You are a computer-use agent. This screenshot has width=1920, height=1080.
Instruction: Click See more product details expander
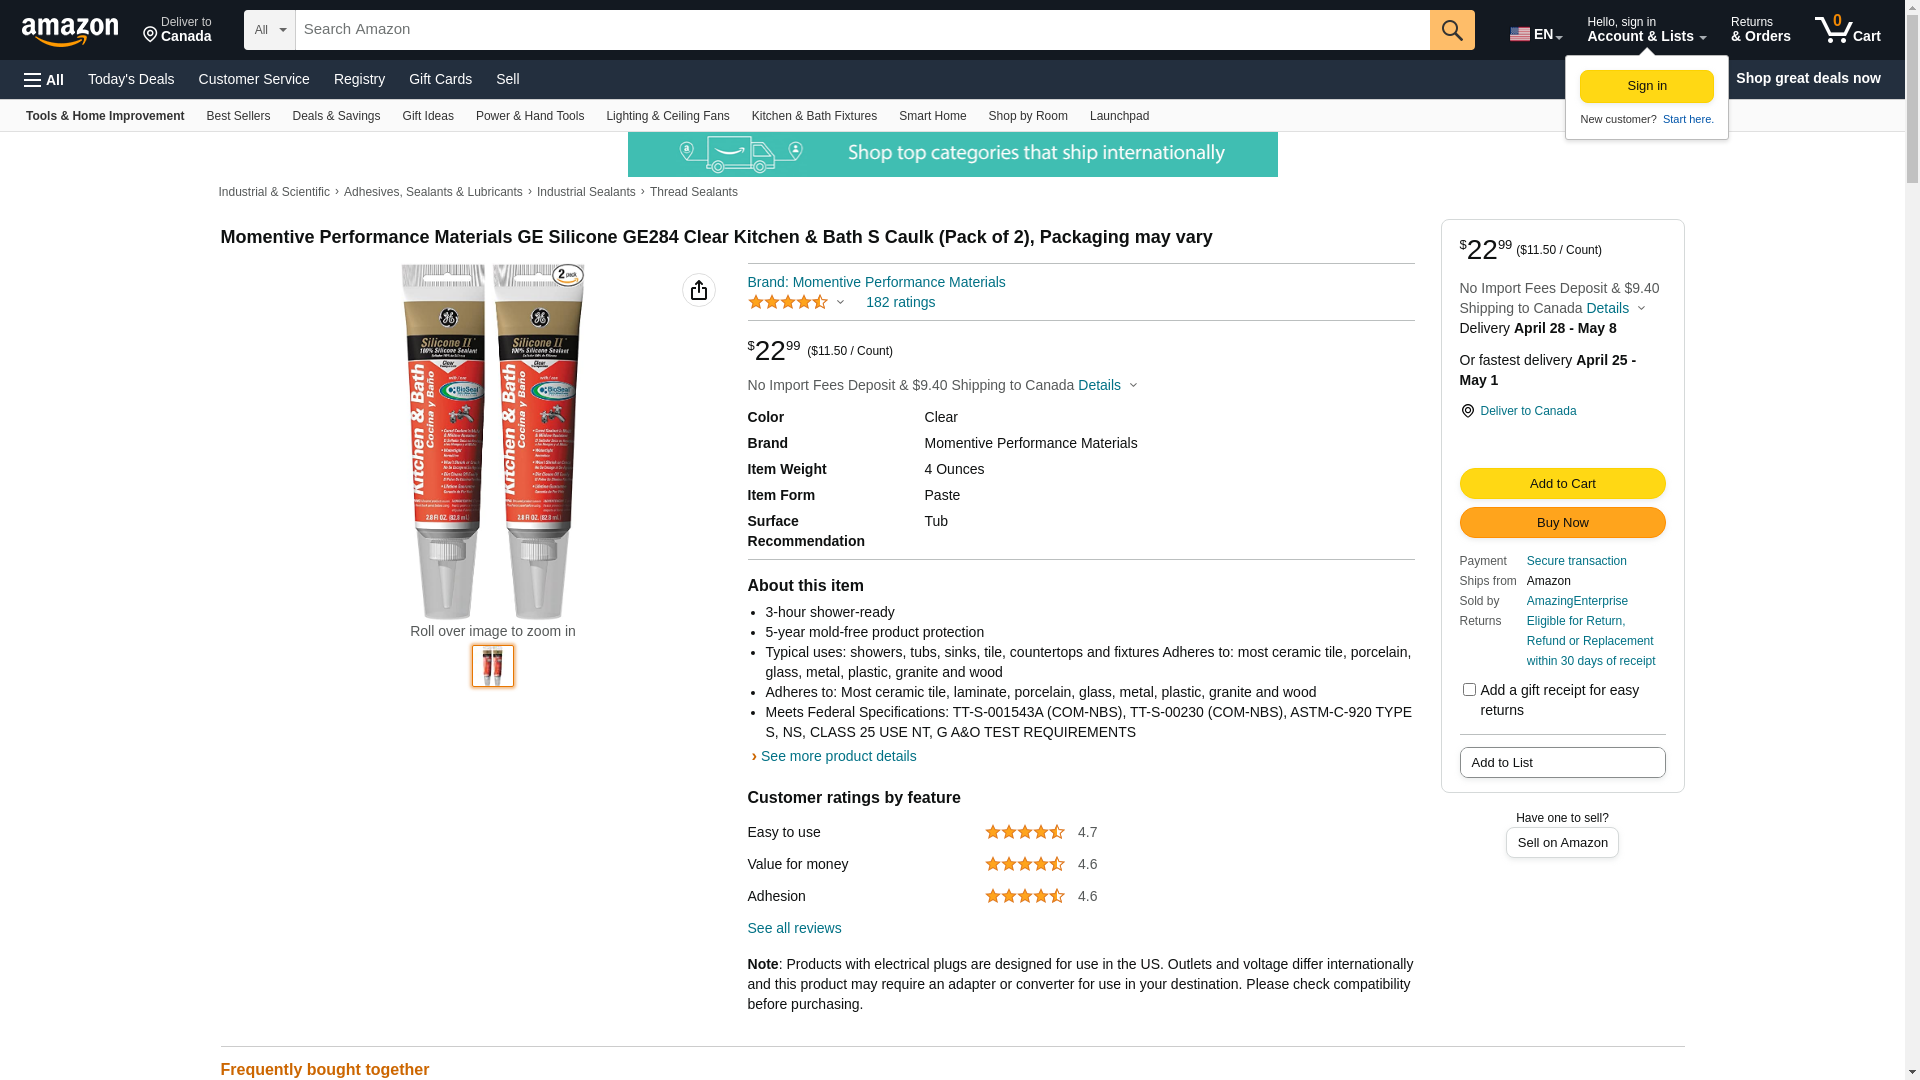pyautogui.click(x=838, y=756)
